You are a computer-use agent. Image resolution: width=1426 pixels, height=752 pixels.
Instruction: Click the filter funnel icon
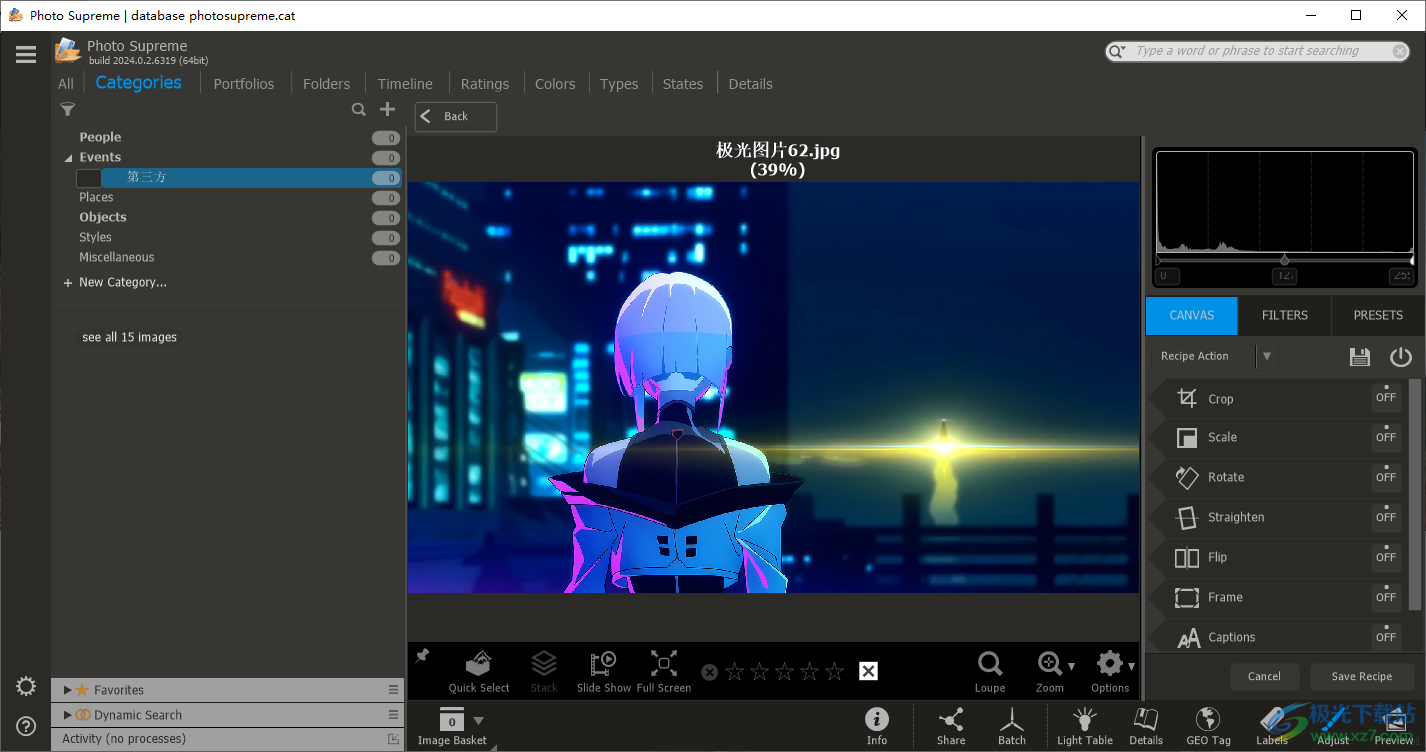click(67, 110)
